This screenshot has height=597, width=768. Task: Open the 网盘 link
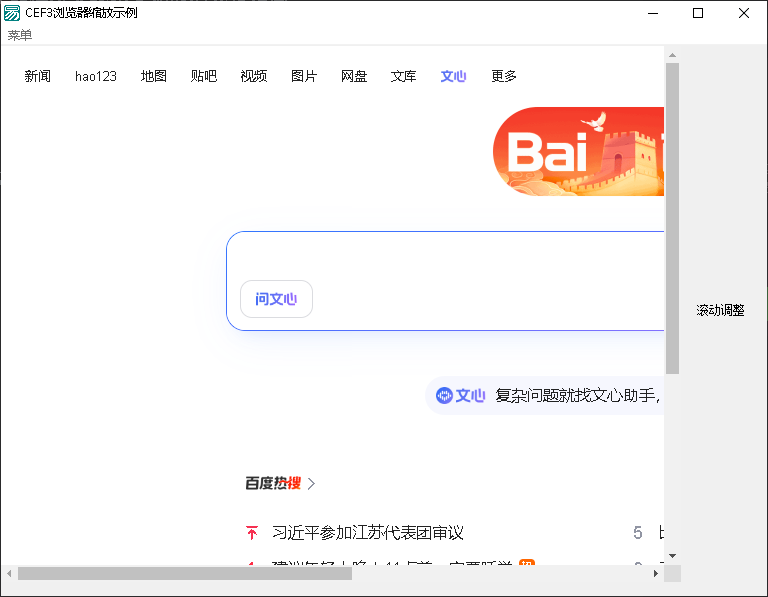click(354, 76)
